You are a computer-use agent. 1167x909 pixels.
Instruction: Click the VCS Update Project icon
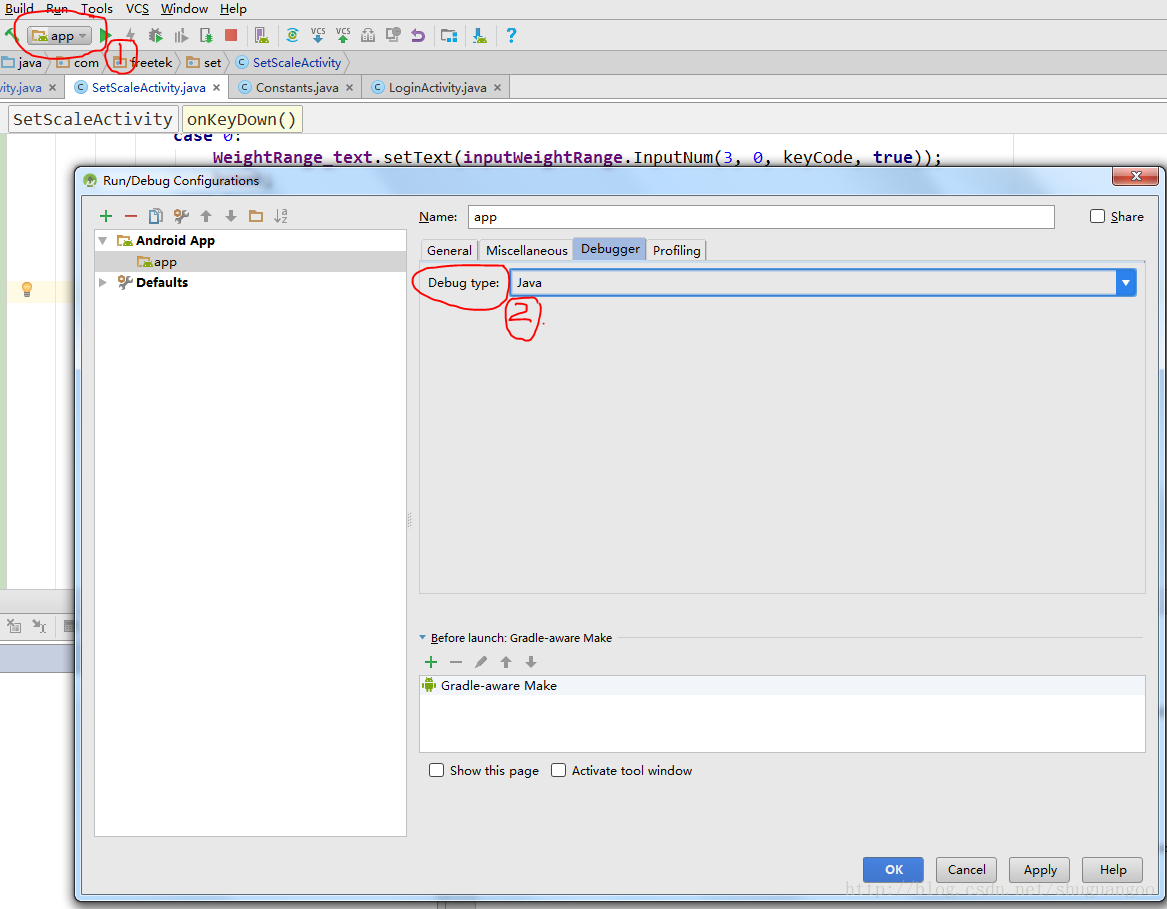(x=318, y=35)
